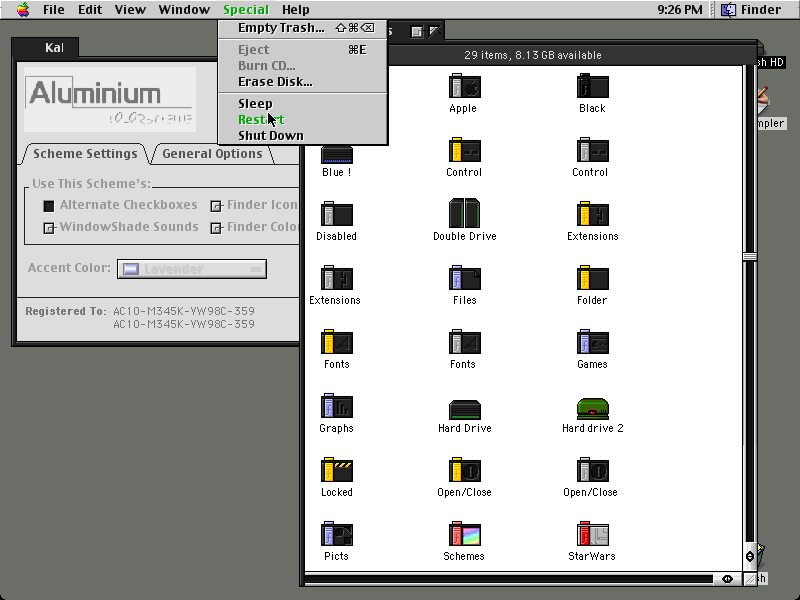This screenshot has width=800, height=600.
Task: Click the Finder window vertical scroll thumb
Action: tap(749, 257)
